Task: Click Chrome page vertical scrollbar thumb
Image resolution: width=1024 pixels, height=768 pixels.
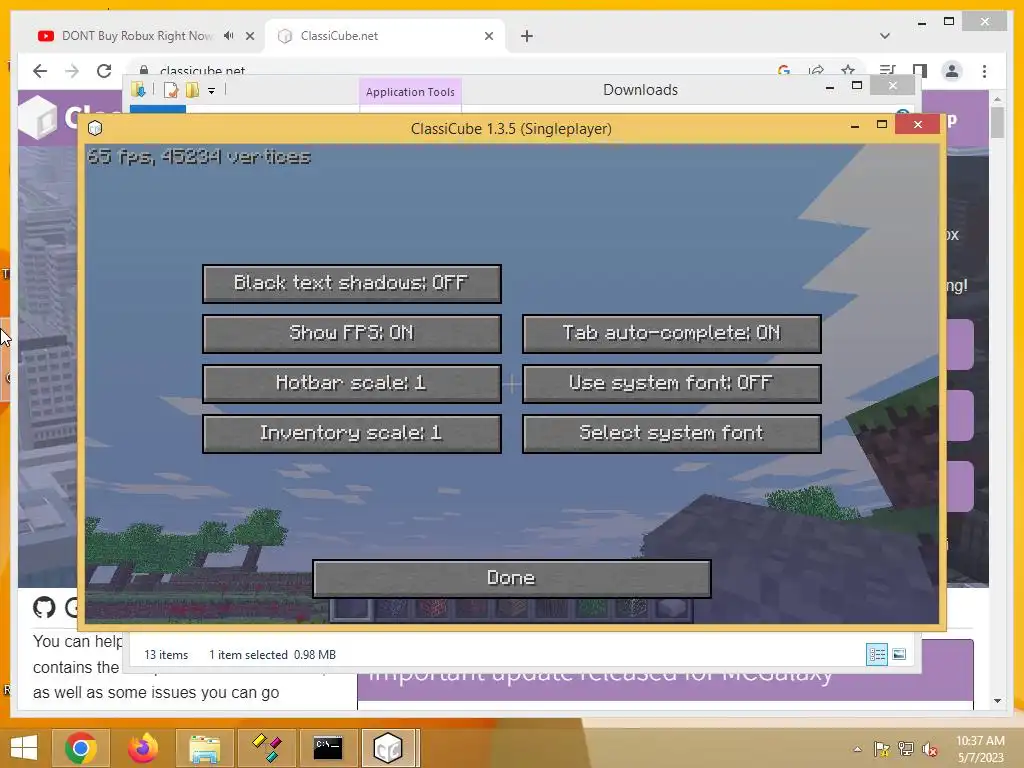Action: click(x=997, y=122)
